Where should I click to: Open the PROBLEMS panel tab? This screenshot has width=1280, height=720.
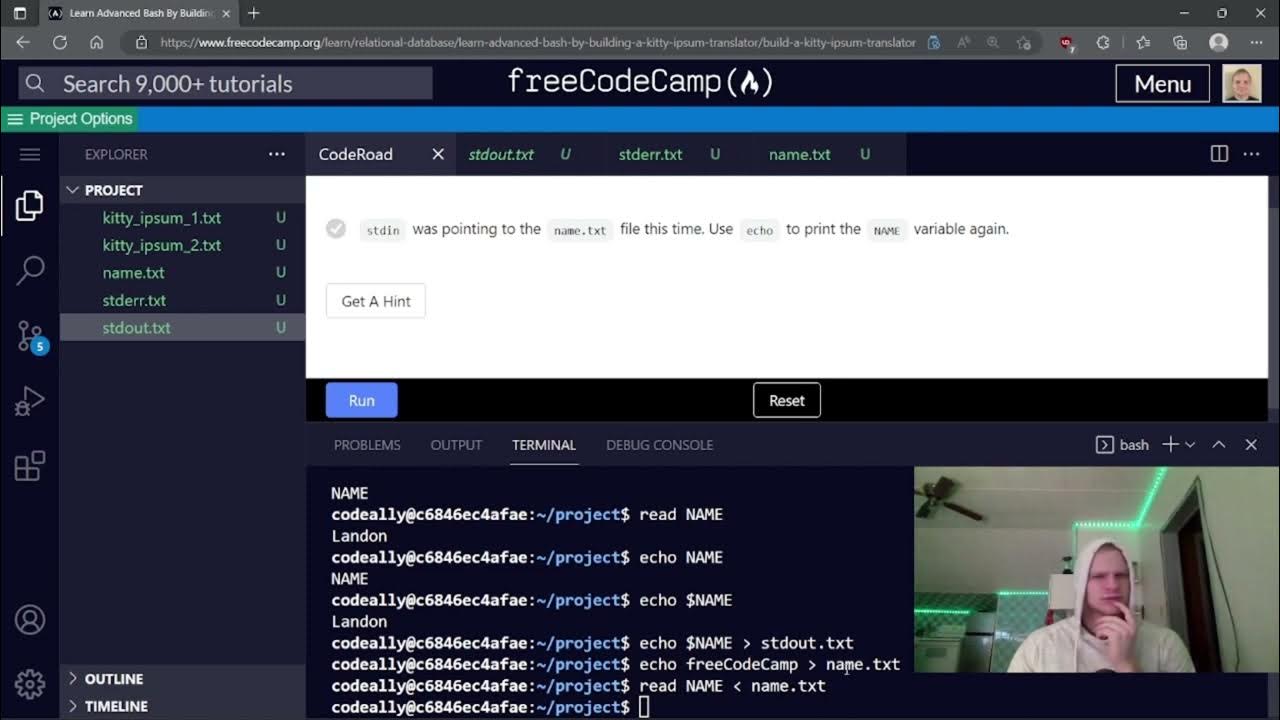(367, 445)
